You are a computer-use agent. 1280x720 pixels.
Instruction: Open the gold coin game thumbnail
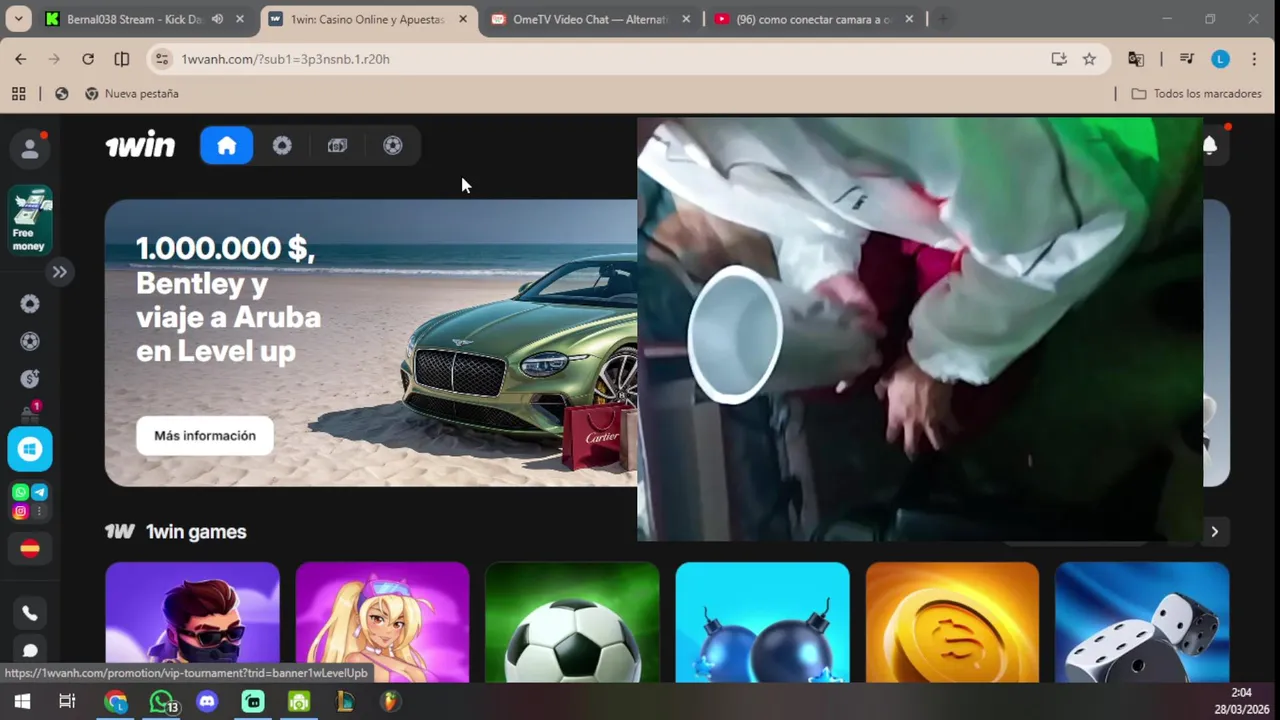(x=952, y=622)
